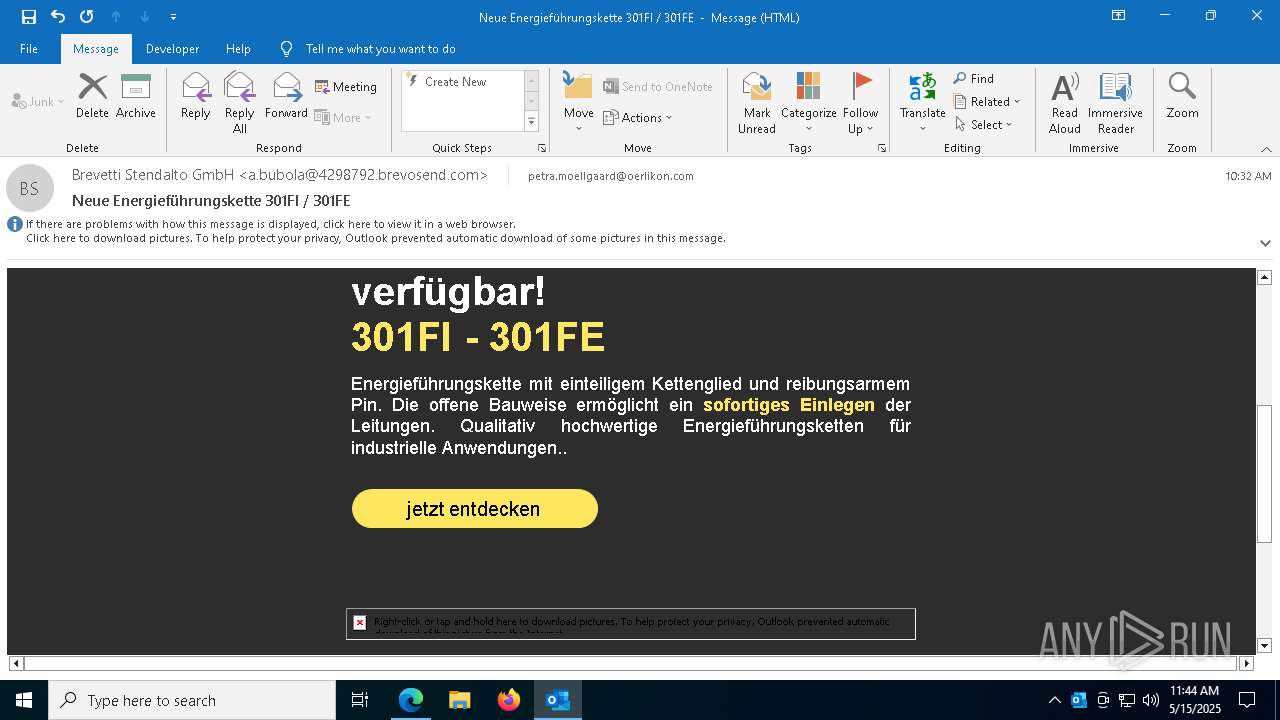
Task: Click the blocked picture placeholder
Action: click(x=631, y=623)
